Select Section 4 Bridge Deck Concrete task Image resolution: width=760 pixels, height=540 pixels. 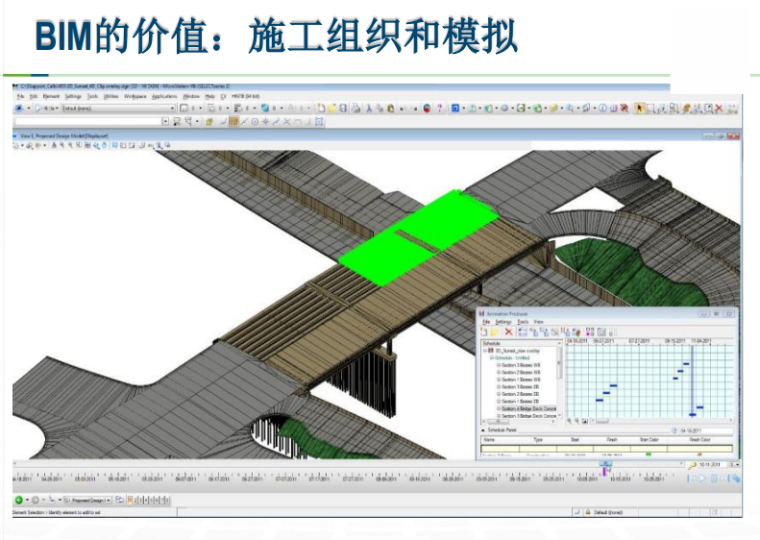[527, 408]
